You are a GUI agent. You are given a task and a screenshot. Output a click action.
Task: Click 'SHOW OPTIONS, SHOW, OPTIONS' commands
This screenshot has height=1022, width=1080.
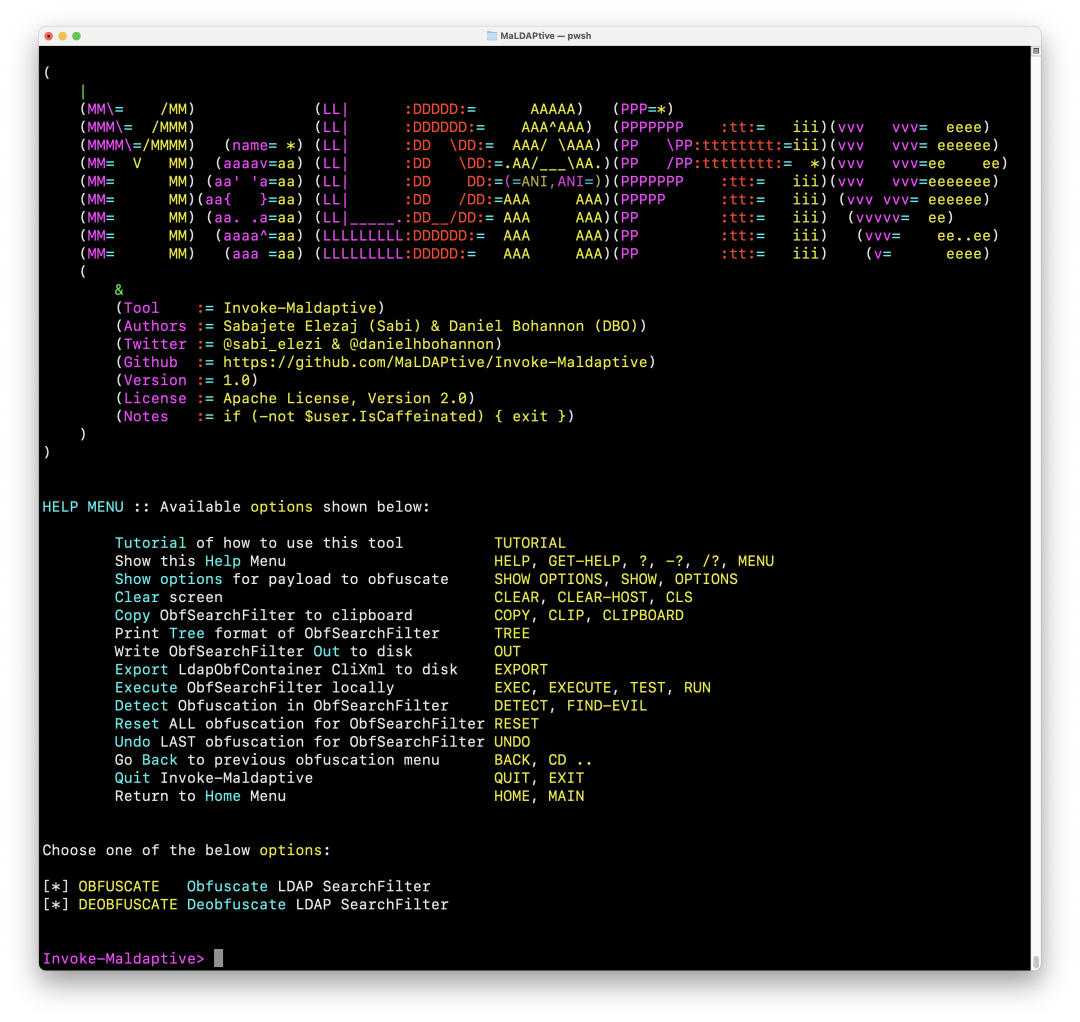click(616, 579)
